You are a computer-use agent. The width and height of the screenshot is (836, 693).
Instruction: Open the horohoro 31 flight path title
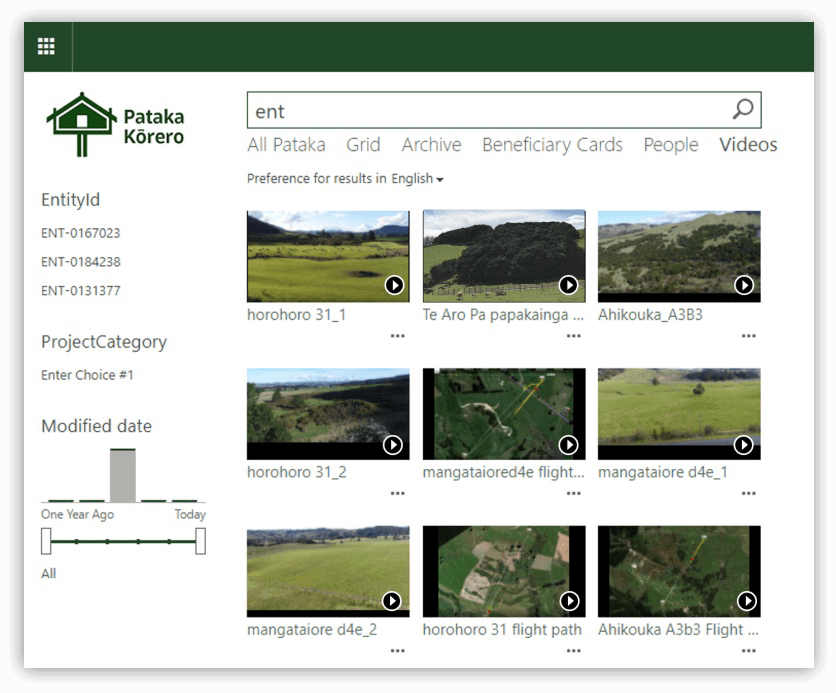click(x=502, y=630)
